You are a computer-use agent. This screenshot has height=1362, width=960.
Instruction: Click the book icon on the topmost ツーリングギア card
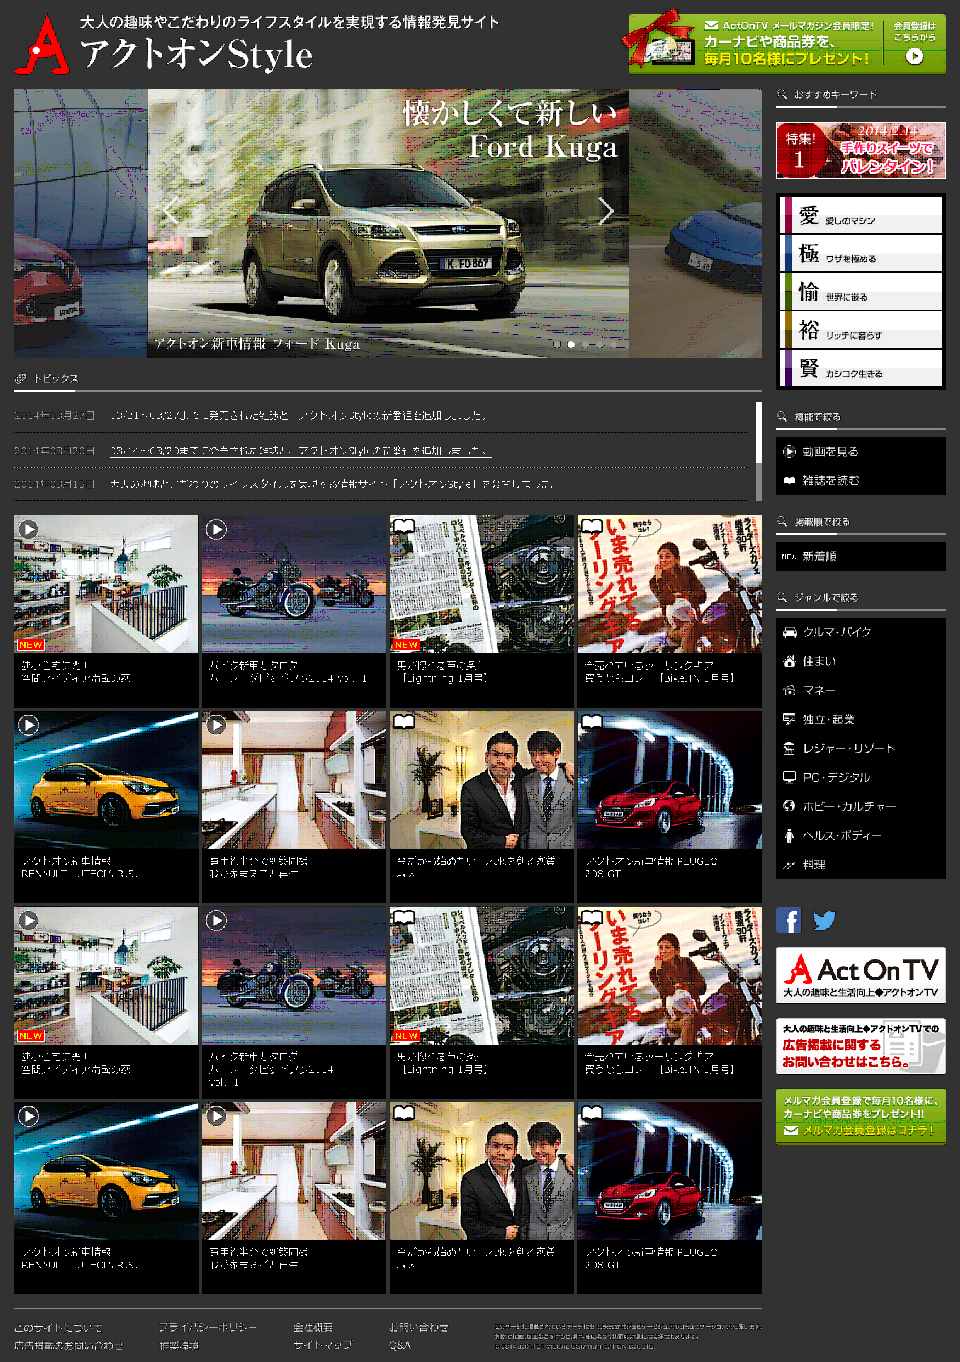click(591, 526)
